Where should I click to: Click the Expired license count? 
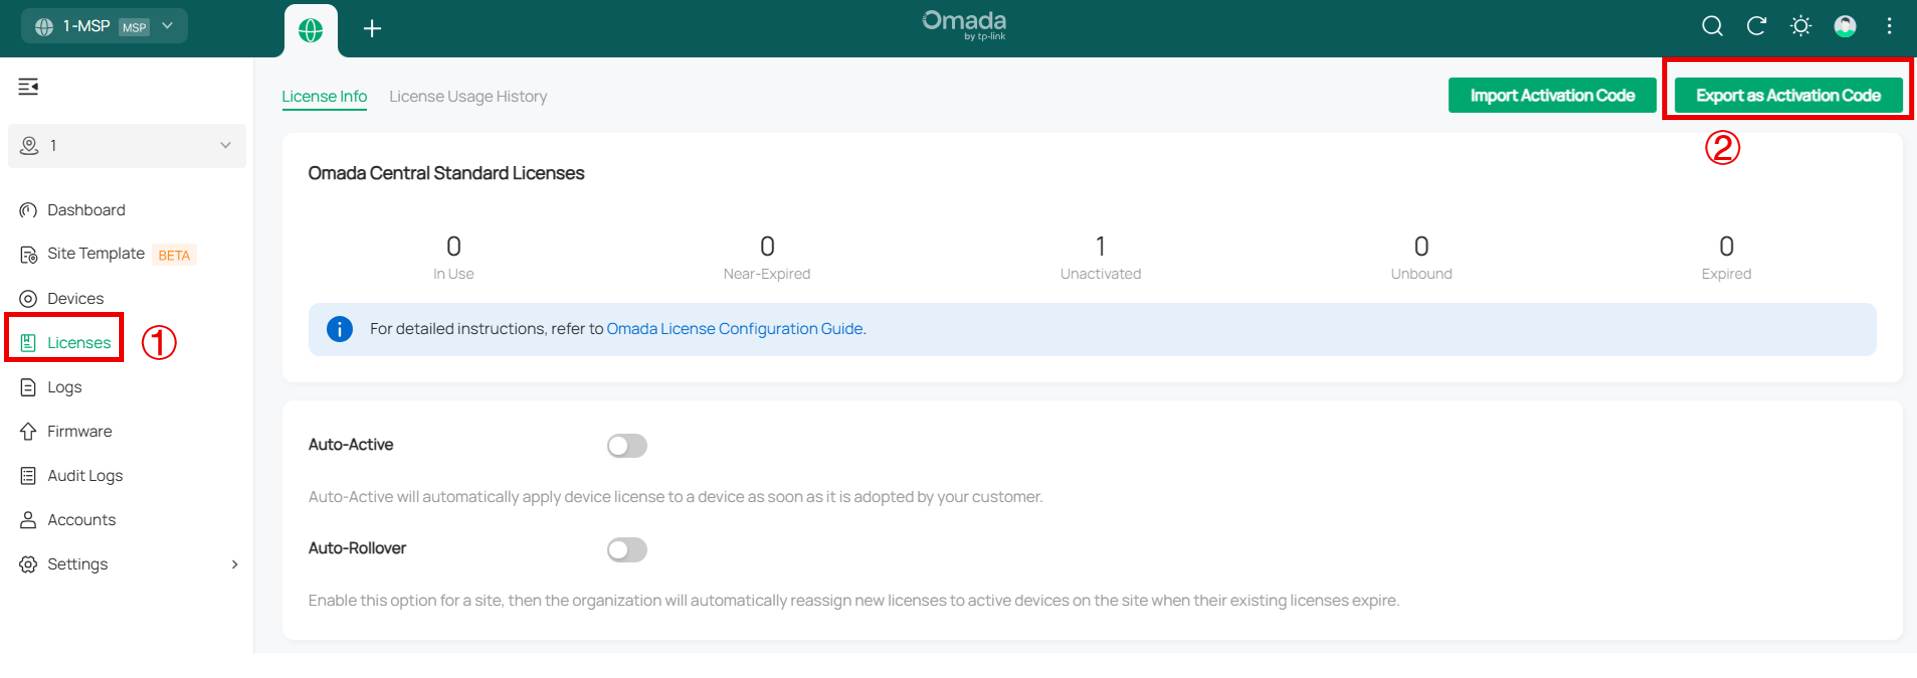point(1726,246)
